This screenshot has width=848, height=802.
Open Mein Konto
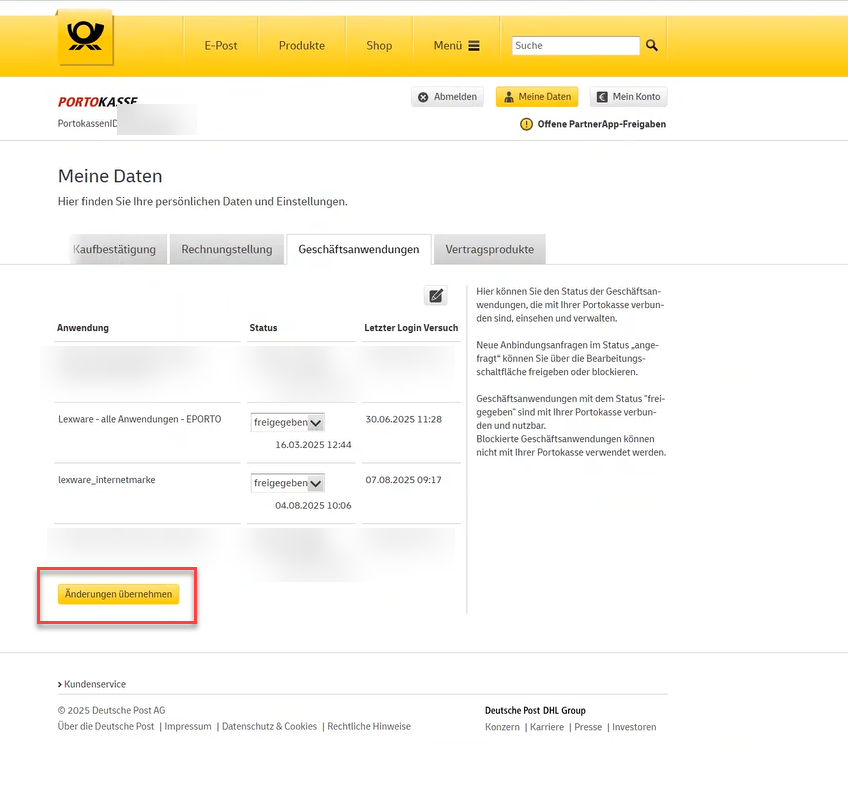point(628,97)
